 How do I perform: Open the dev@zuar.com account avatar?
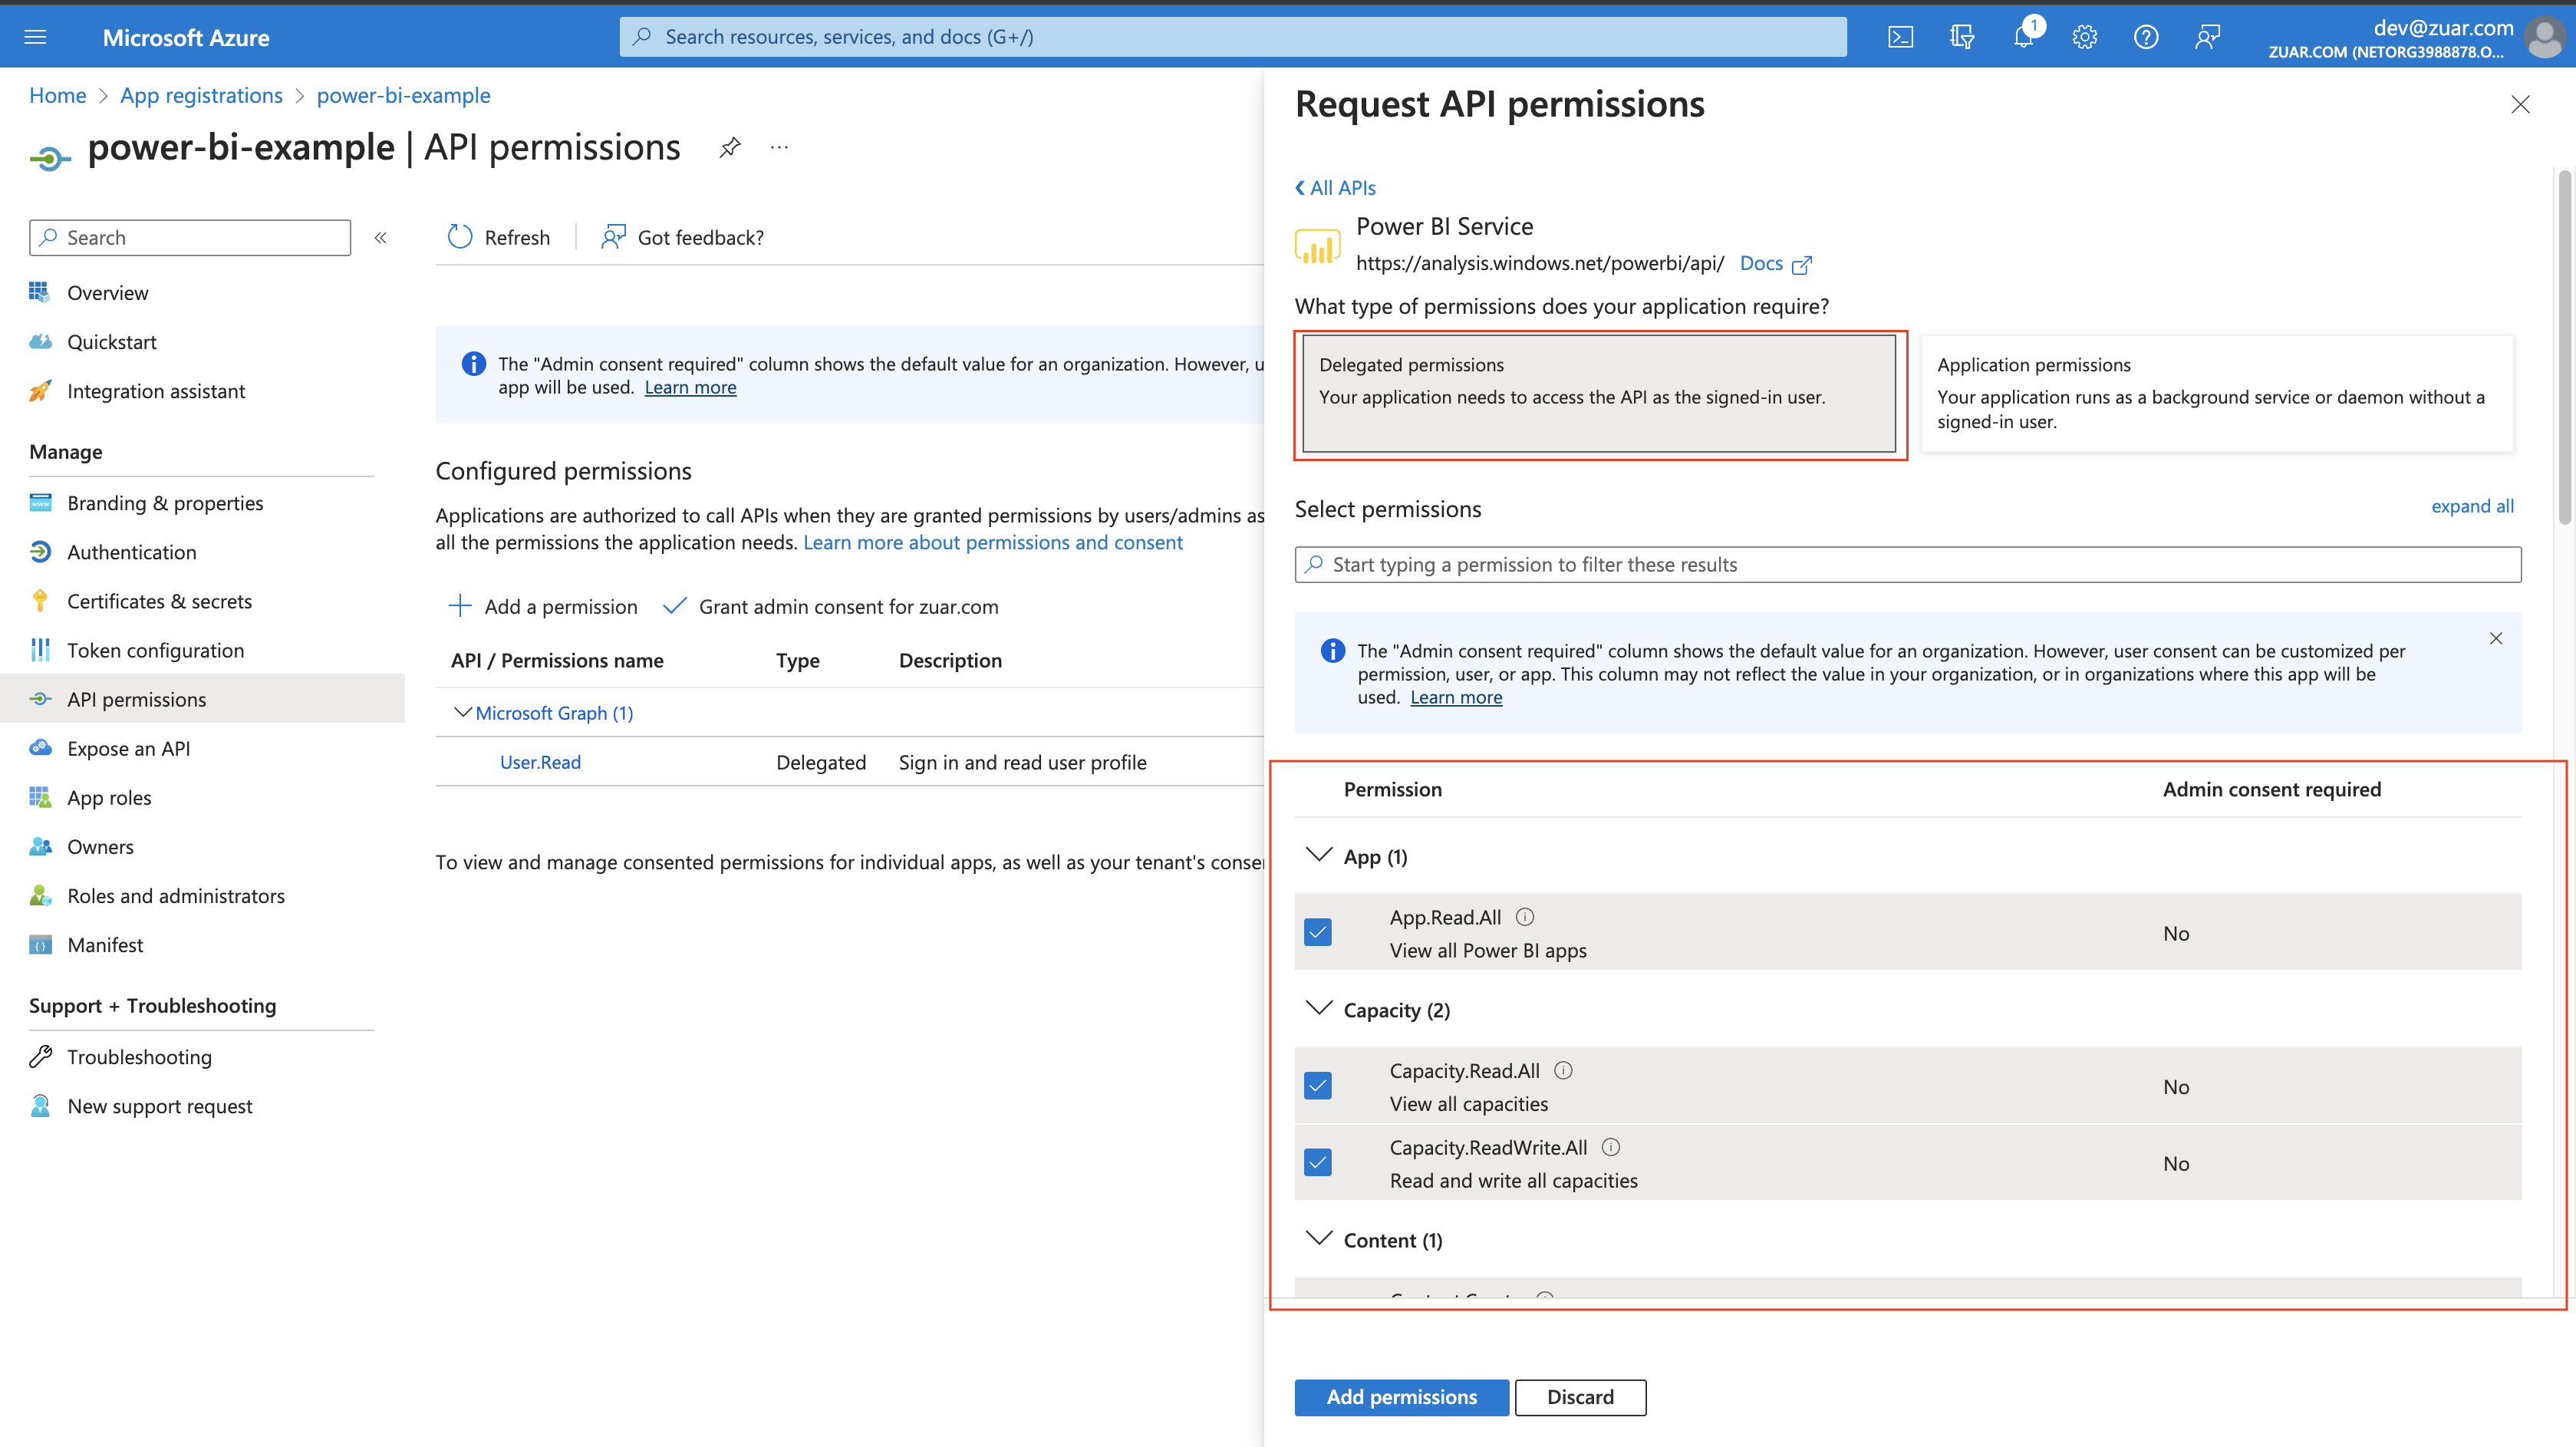pos(2544,38)
